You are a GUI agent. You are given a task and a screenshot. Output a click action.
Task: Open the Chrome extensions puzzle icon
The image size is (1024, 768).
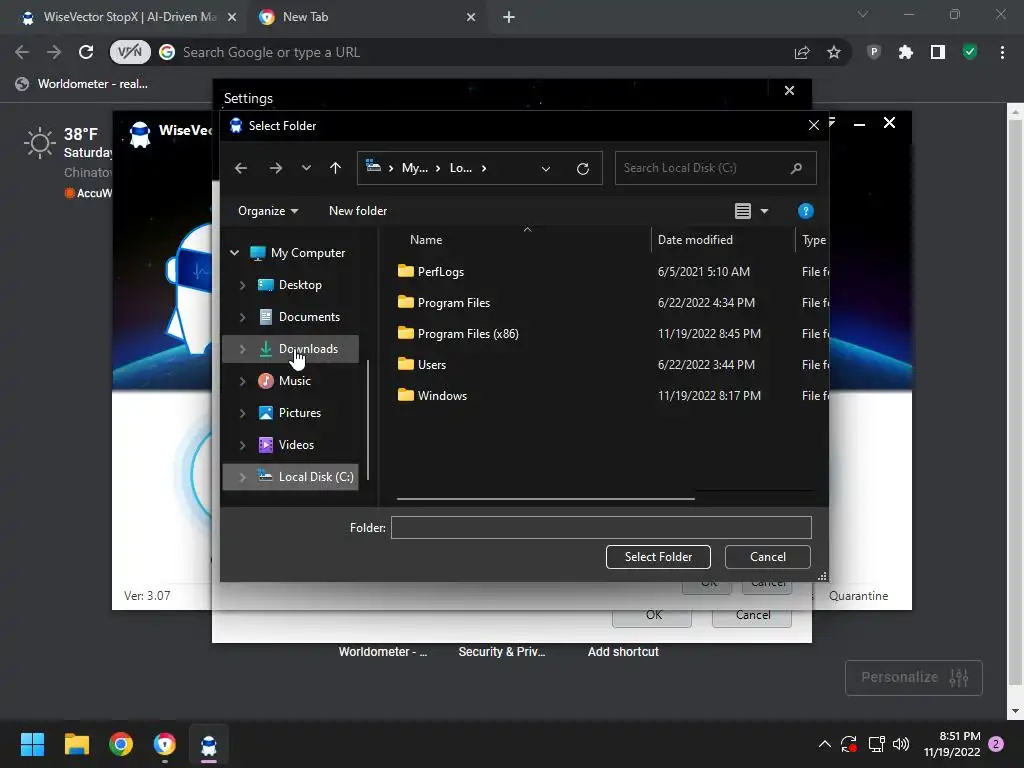pyautogui.click(x=905, y=52)
